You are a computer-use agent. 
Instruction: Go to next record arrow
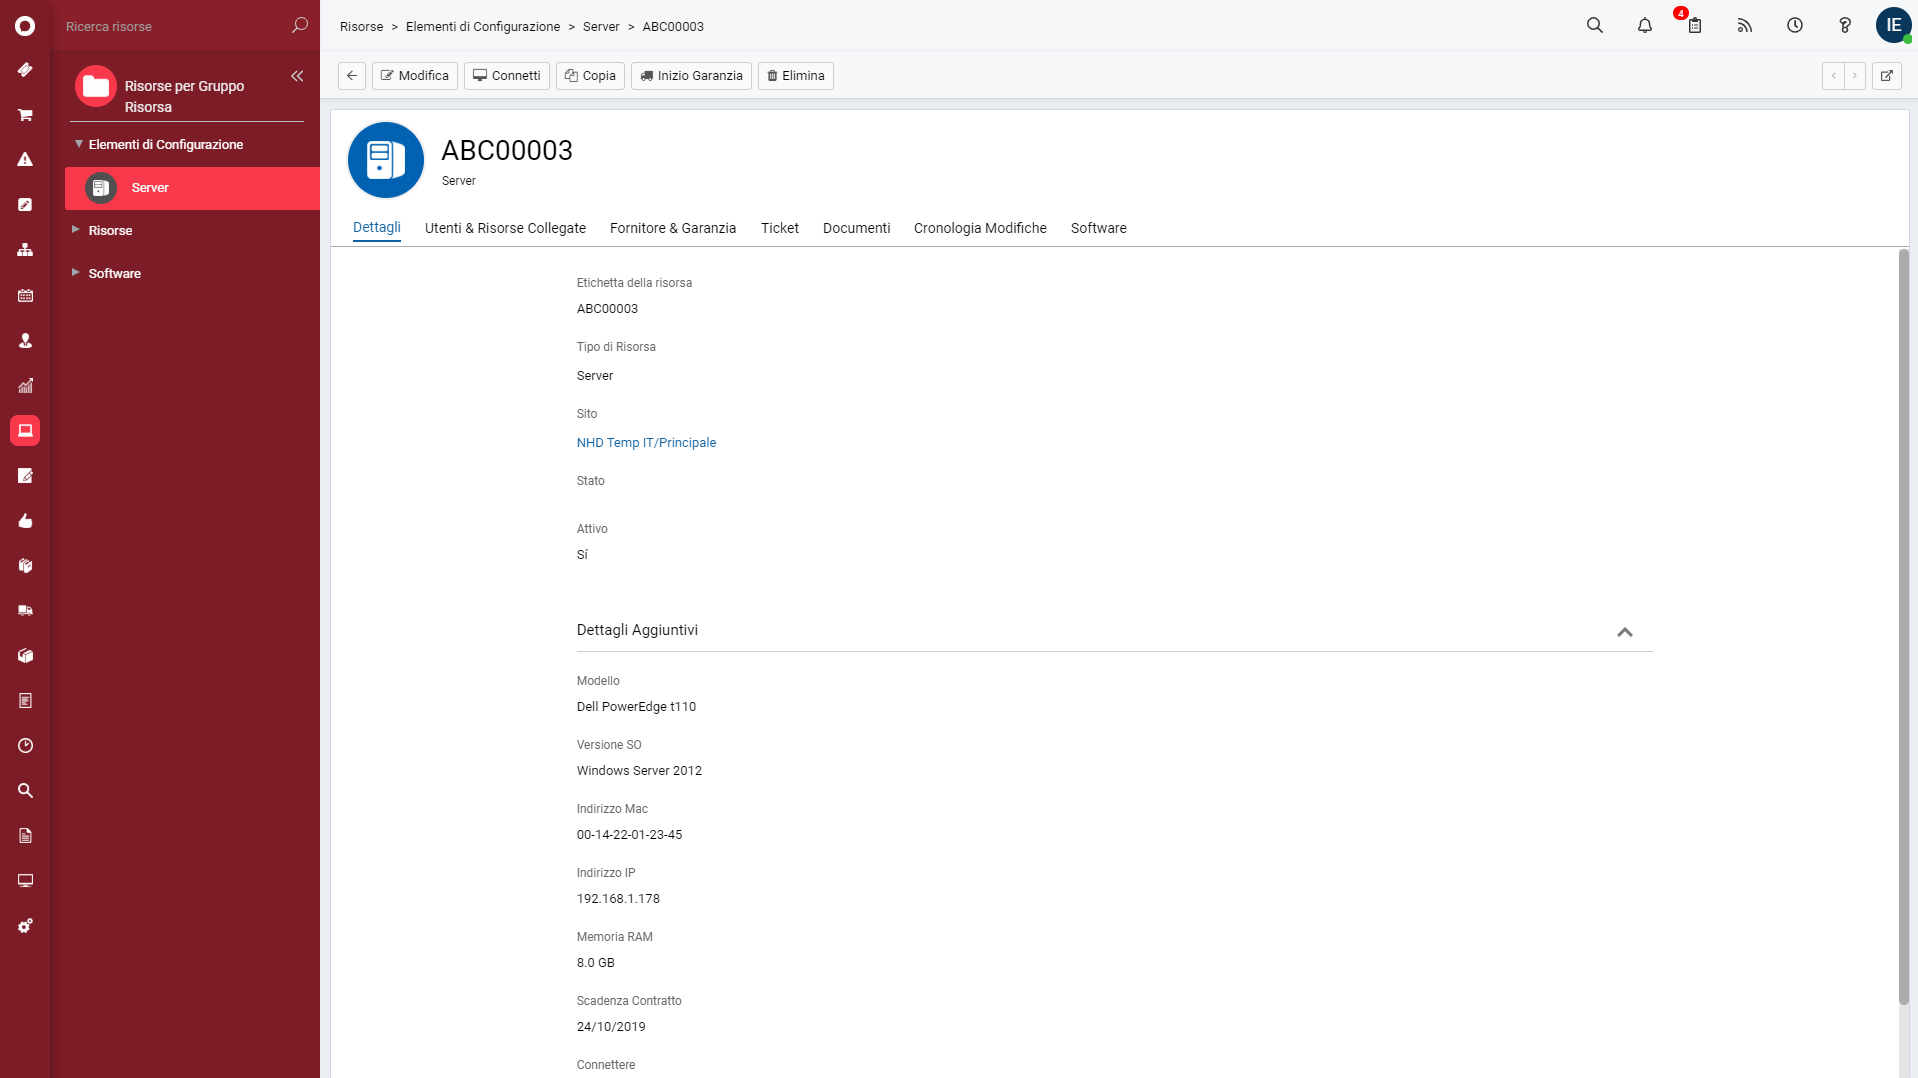(1855, 76)
